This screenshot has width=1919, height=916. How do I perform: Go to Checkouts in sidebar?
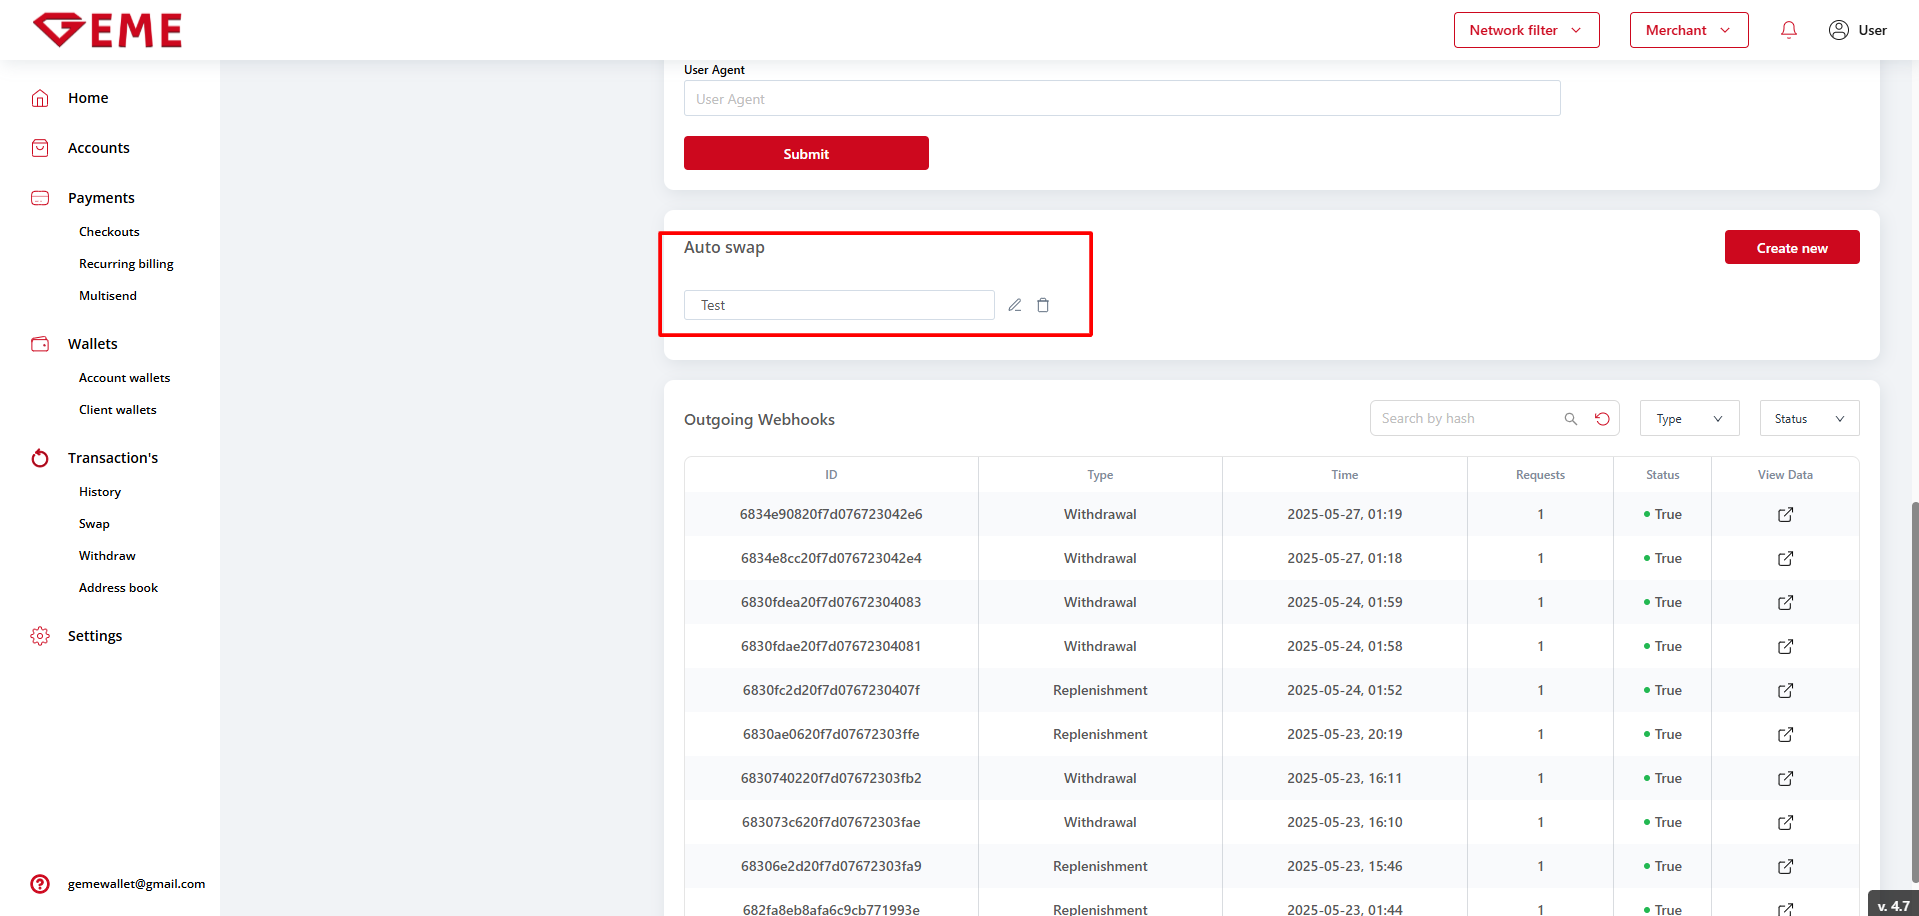pyautogui.click(x=109, y=232)
